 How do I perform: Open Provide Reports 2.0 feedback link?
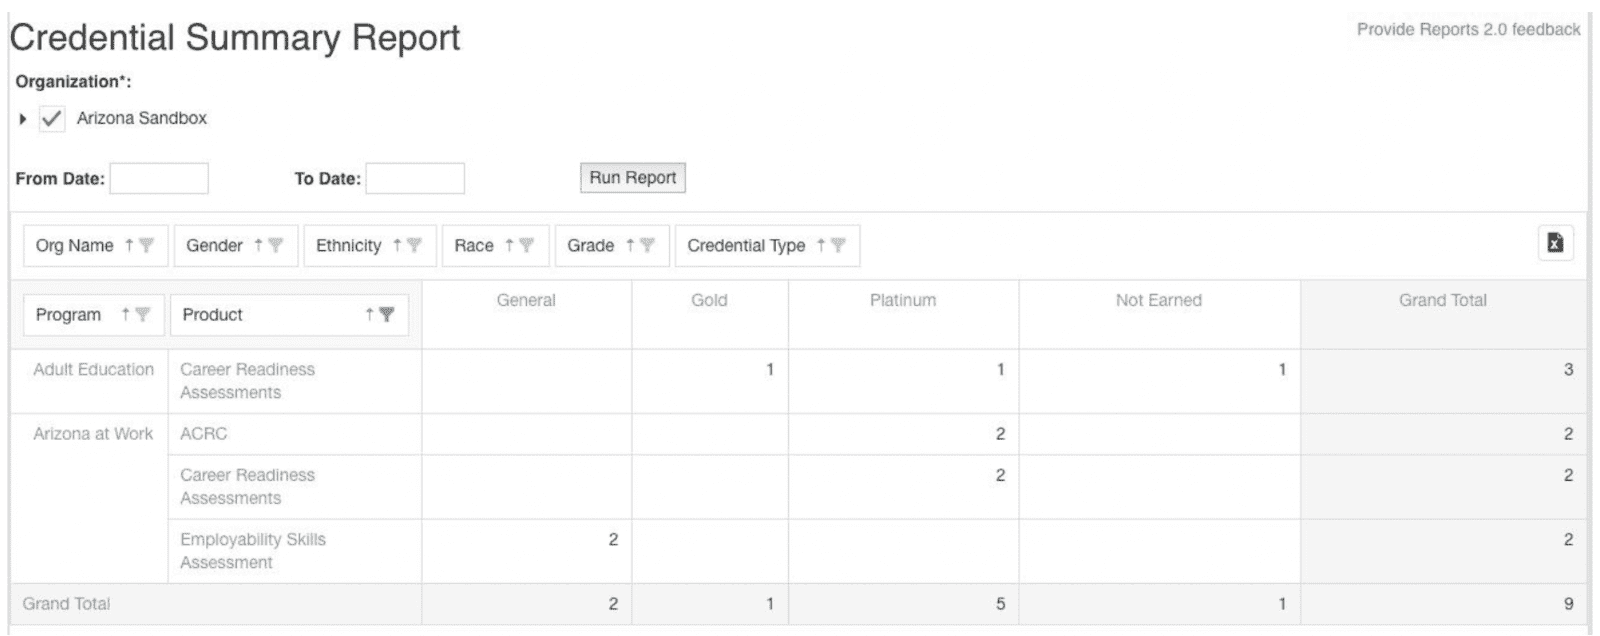tap(1468, 30)
